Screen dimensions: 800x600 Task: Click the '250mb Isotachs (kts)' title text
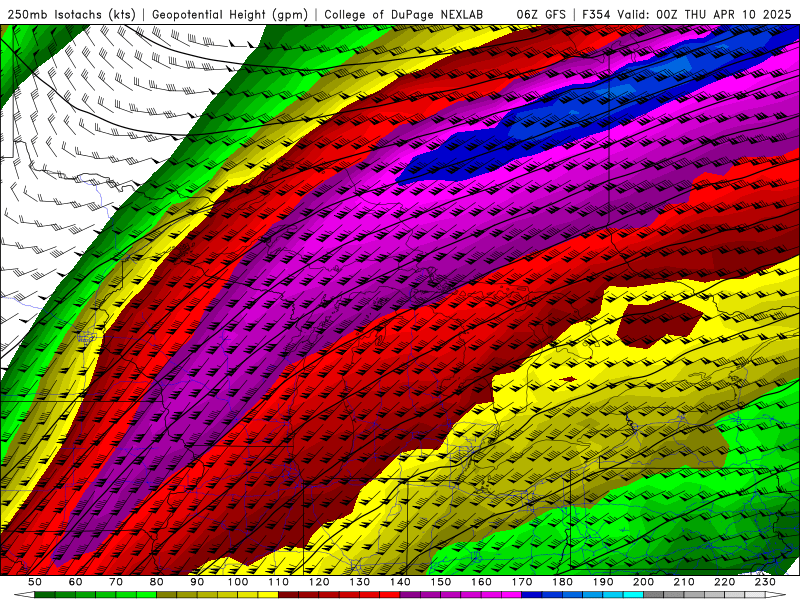point(71,14)
